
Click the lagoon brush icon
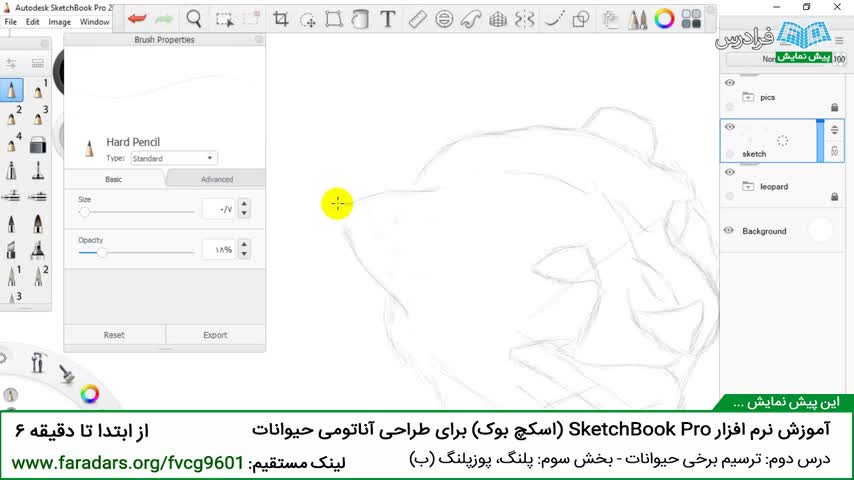coord(66,373)
